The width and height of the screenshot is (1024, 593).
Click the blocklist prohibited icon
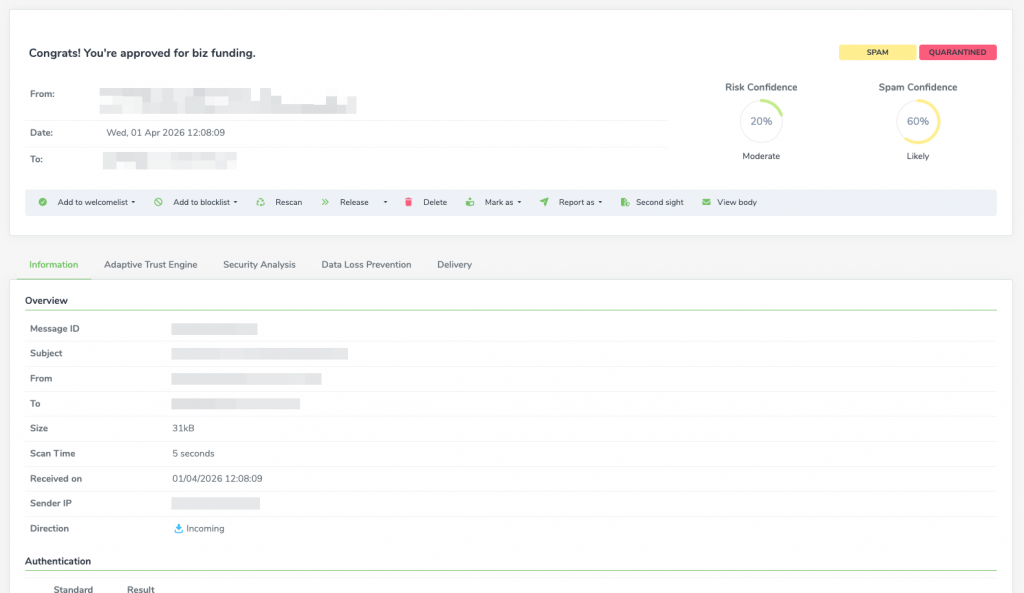coord(158,202)
